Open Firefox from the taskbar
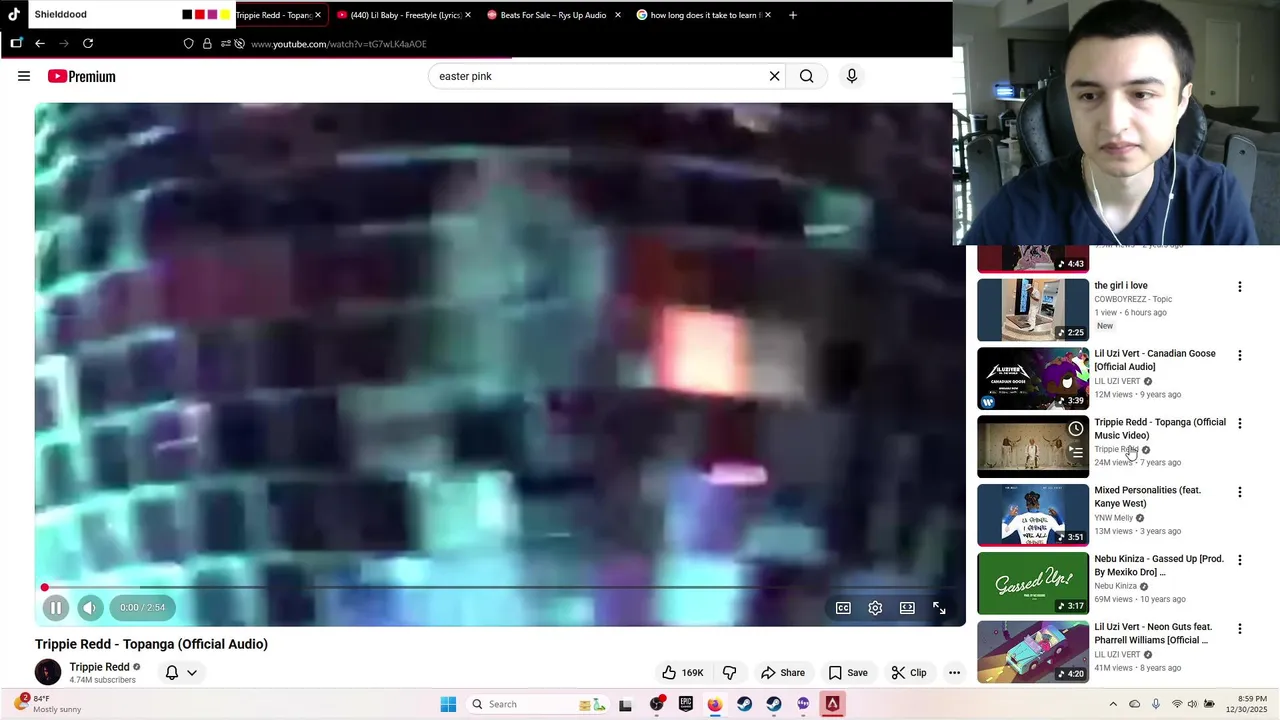Viewport: 1280px width, 720px height. (715, 704)
